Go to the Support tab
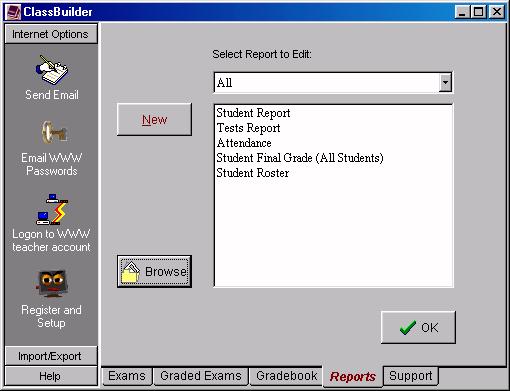The image size is (510, 391). pos(411,376)
